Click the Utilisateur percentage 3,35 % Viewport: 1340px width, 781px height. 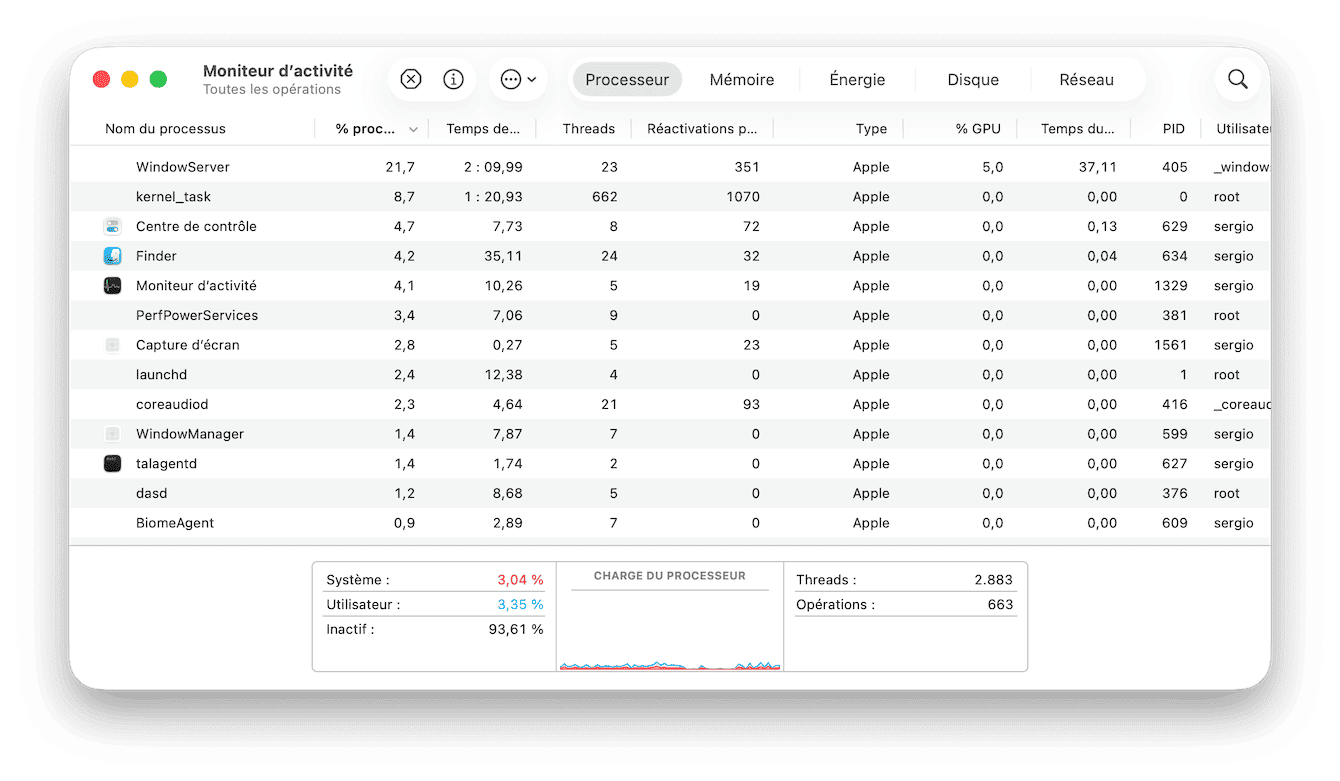pyautogui.click(x=520, y=605)
